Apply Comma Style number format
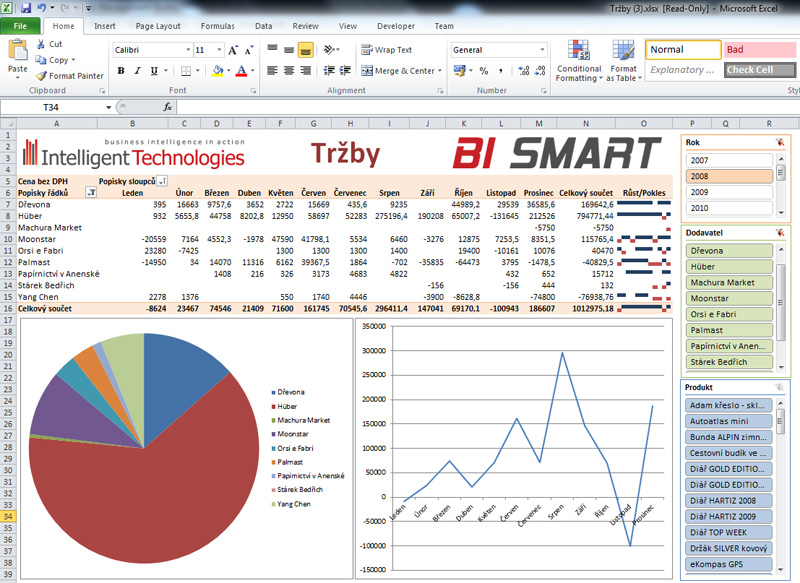This screenshot has width=800, height=583. pyautogui.click(x=501, y=71)
